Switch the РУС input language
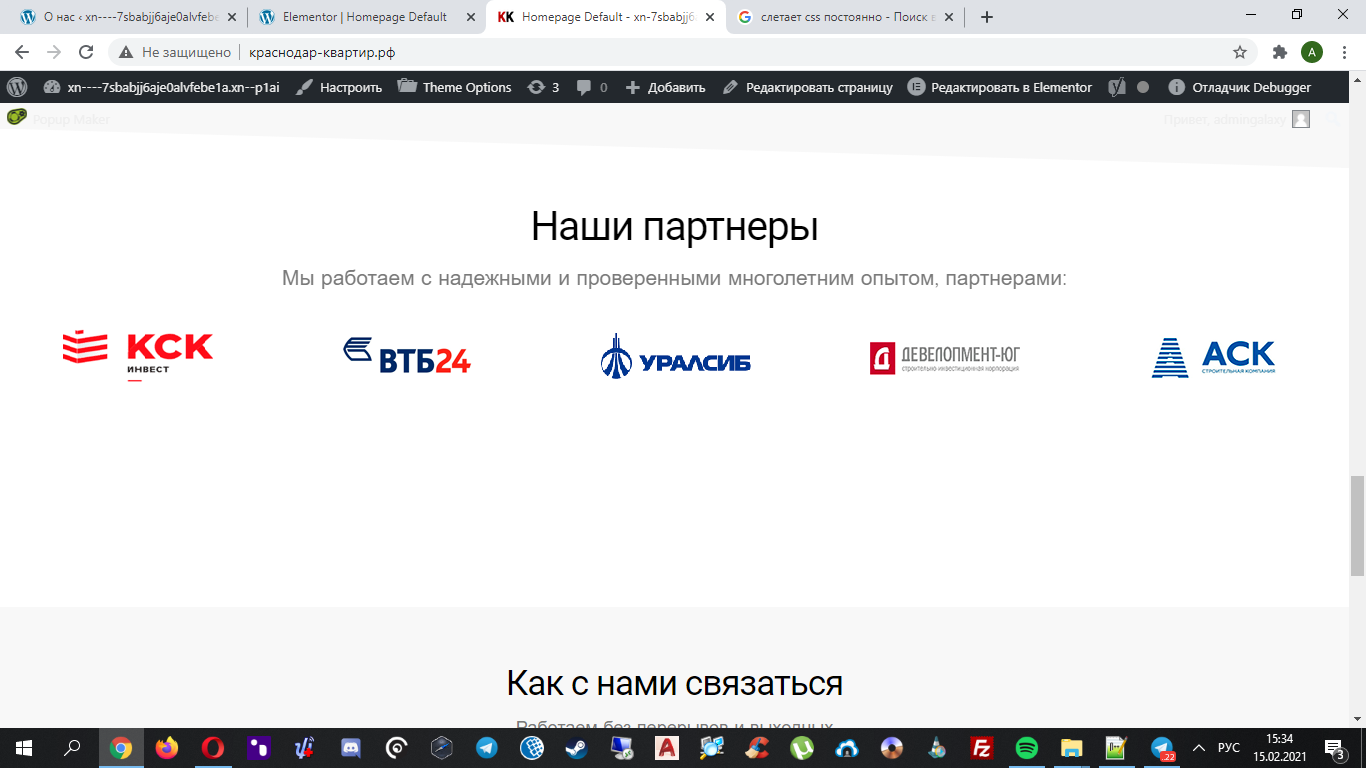 tap(1229, 747)
